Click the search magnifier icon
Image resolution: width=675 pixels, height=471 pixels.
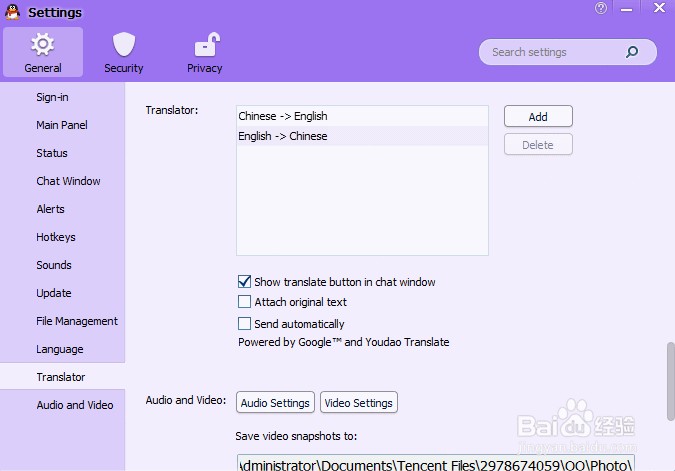631,52
